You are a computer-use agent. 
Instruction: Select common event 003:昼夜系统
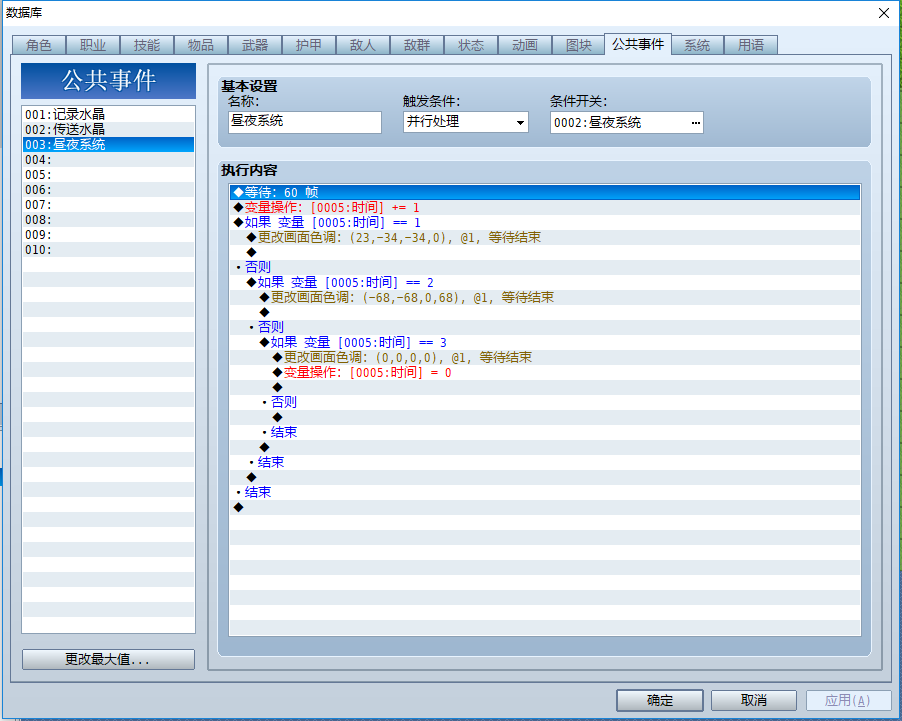(x=108, y=144)
